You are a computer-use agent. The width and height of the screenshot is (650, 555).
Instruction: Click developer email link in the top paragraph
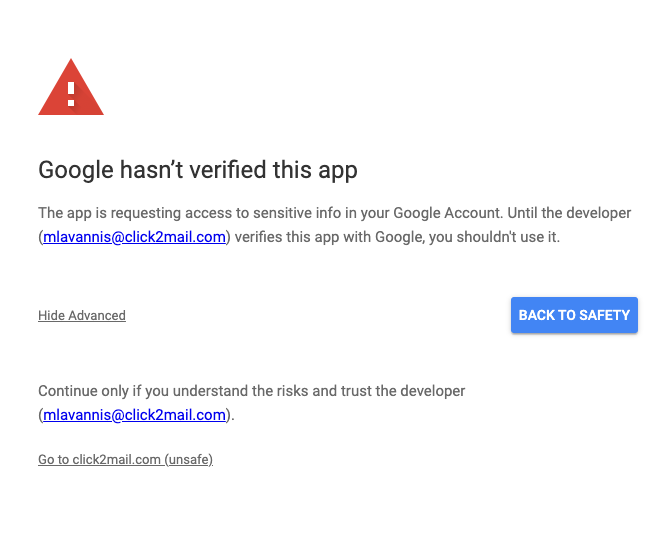click(134, 237)
